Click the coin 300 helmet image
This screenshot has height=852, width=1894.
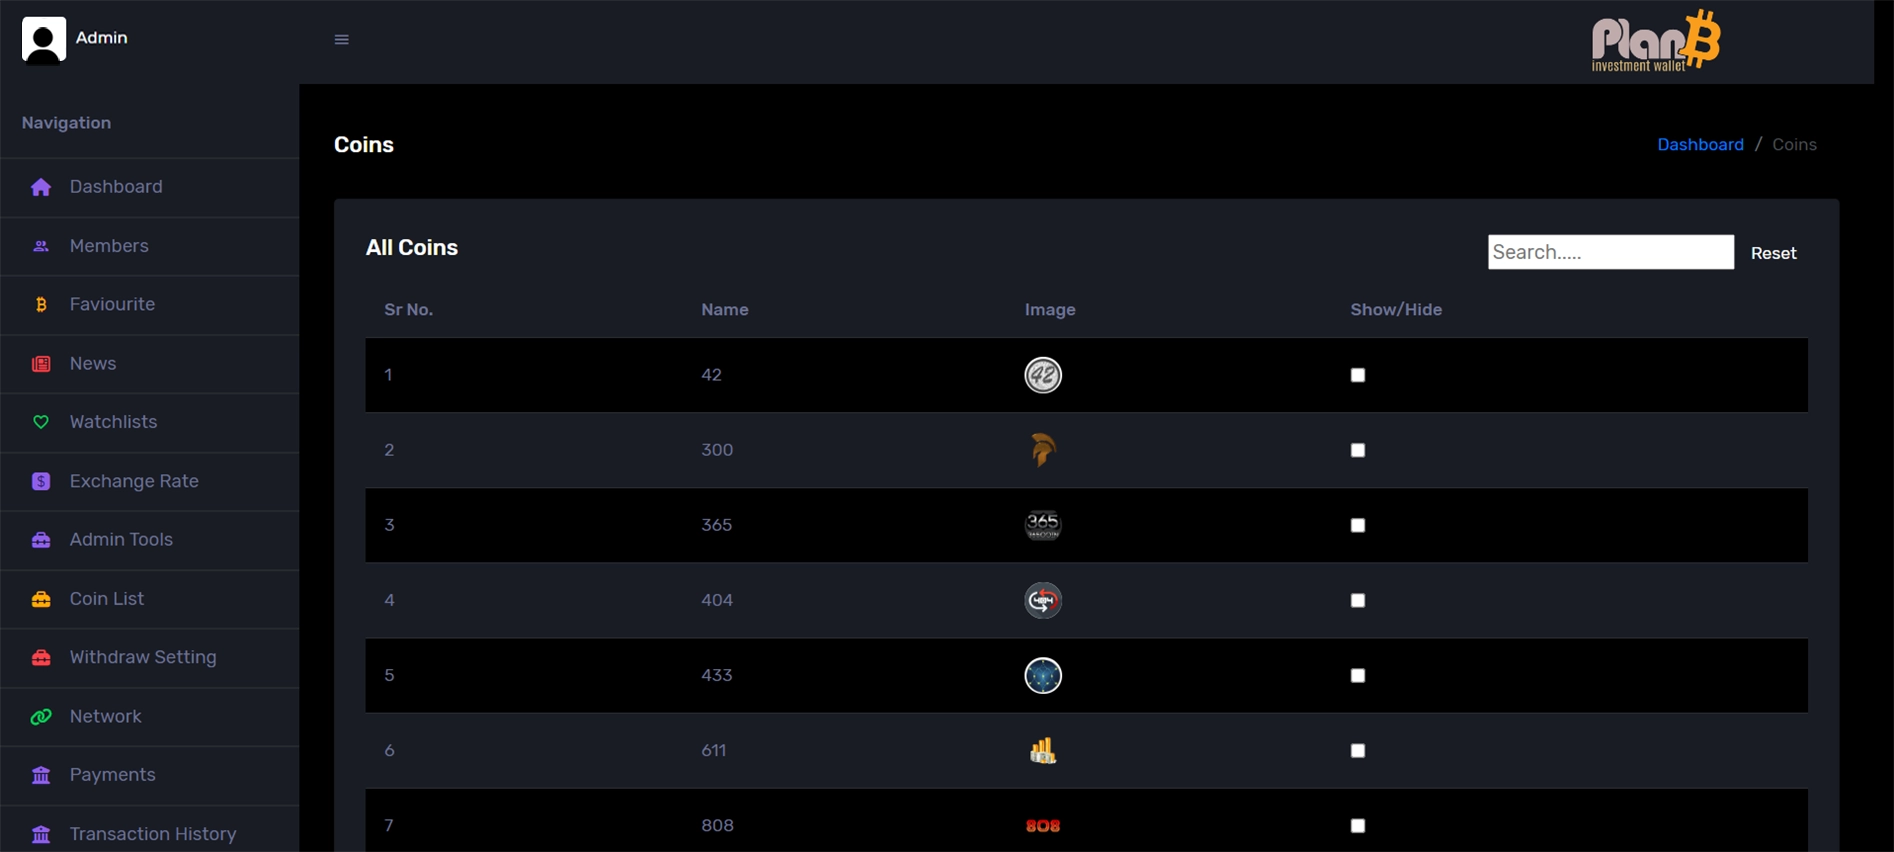[x=1043, y=450]
